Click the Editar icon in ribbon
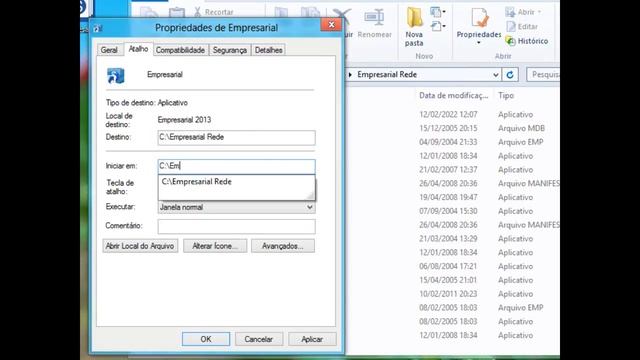This screenshot has width=640, height=360. [511, 27]
